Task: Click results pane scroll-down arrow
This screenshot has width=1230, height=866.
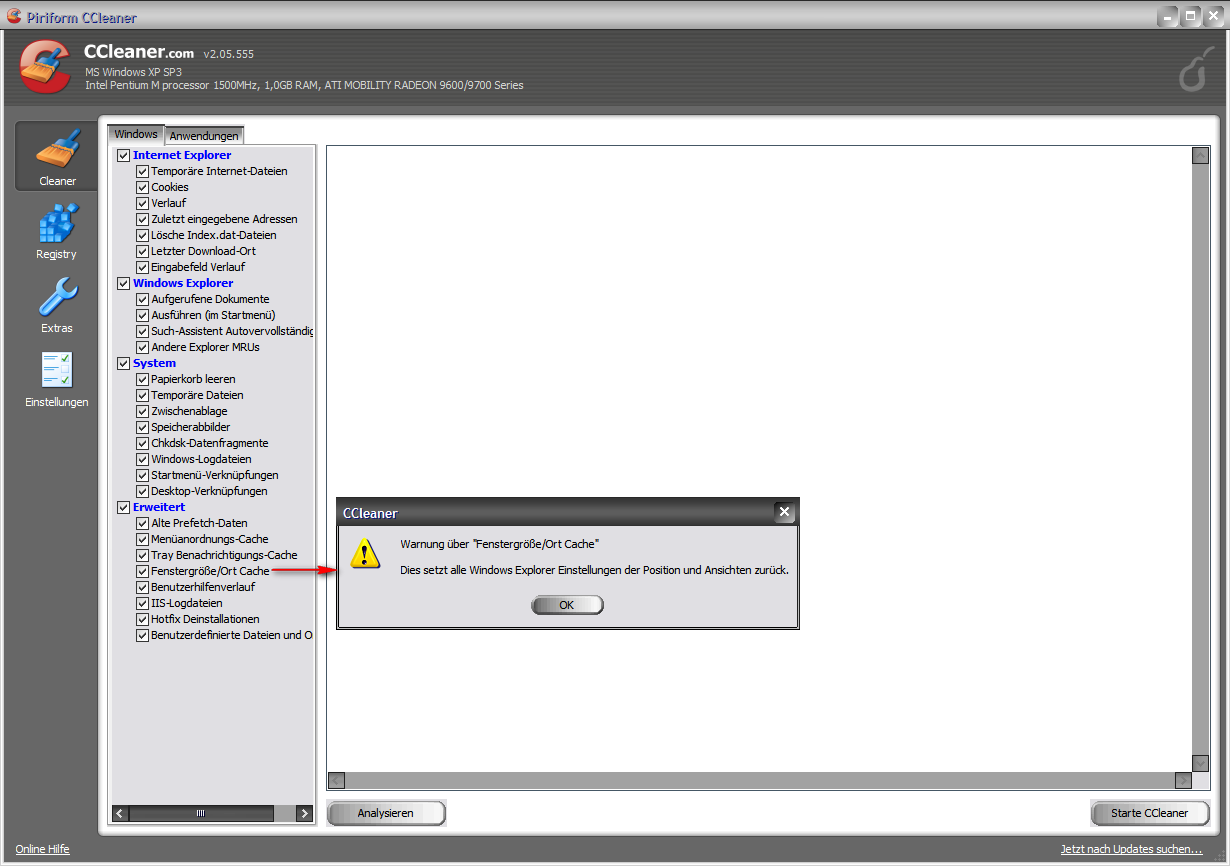Action: (x=1201, y=764)
